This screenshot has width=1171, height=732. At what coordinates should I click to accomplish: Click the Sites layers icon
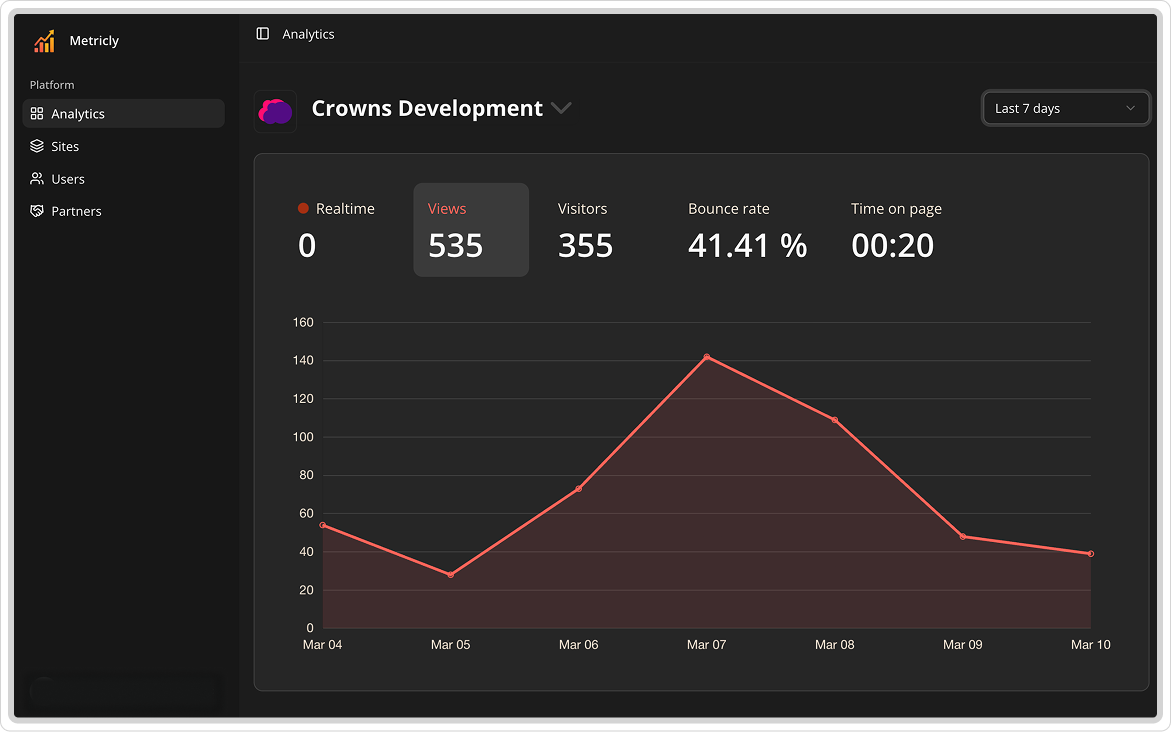[37, 146]
